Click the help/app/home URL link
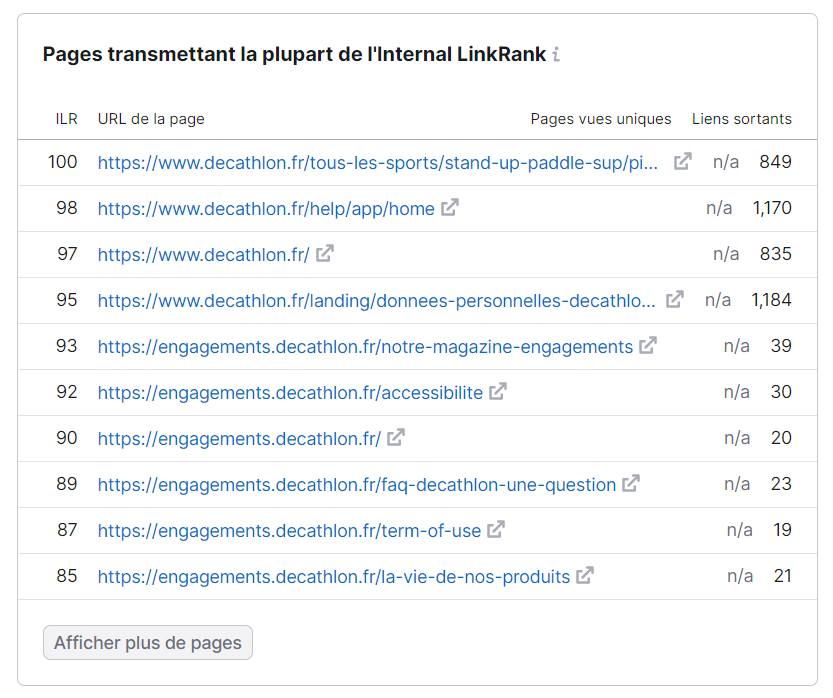This screenshot has height=698, width=833. [265, 208]
